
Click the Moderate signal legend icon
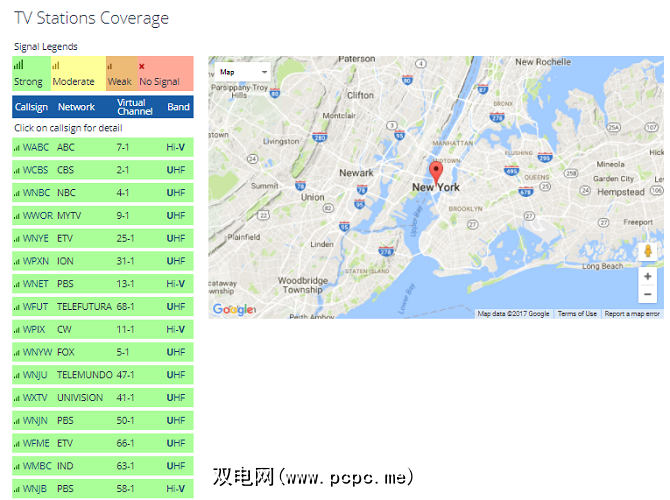pos(56,66)
